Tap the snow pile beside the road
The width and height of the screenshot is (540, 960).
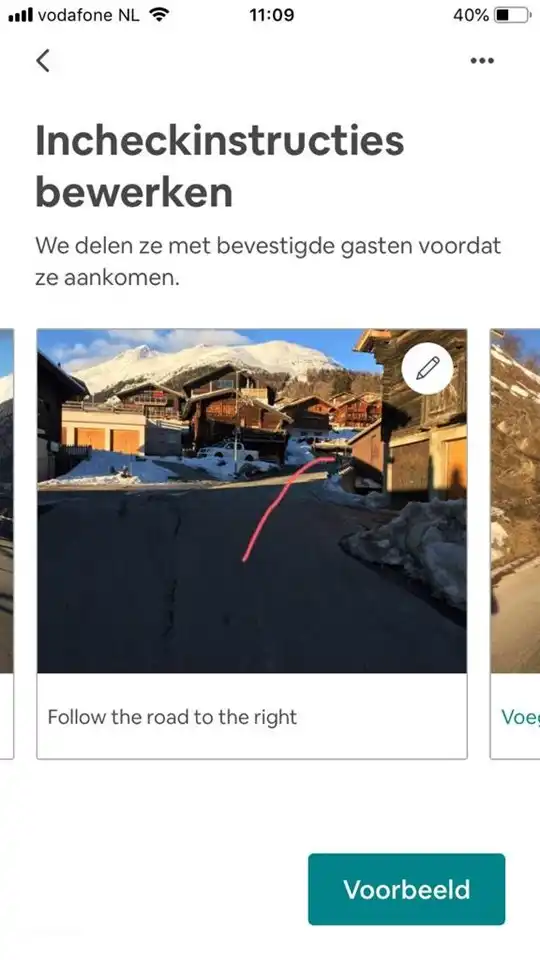[x=410, y=548]
